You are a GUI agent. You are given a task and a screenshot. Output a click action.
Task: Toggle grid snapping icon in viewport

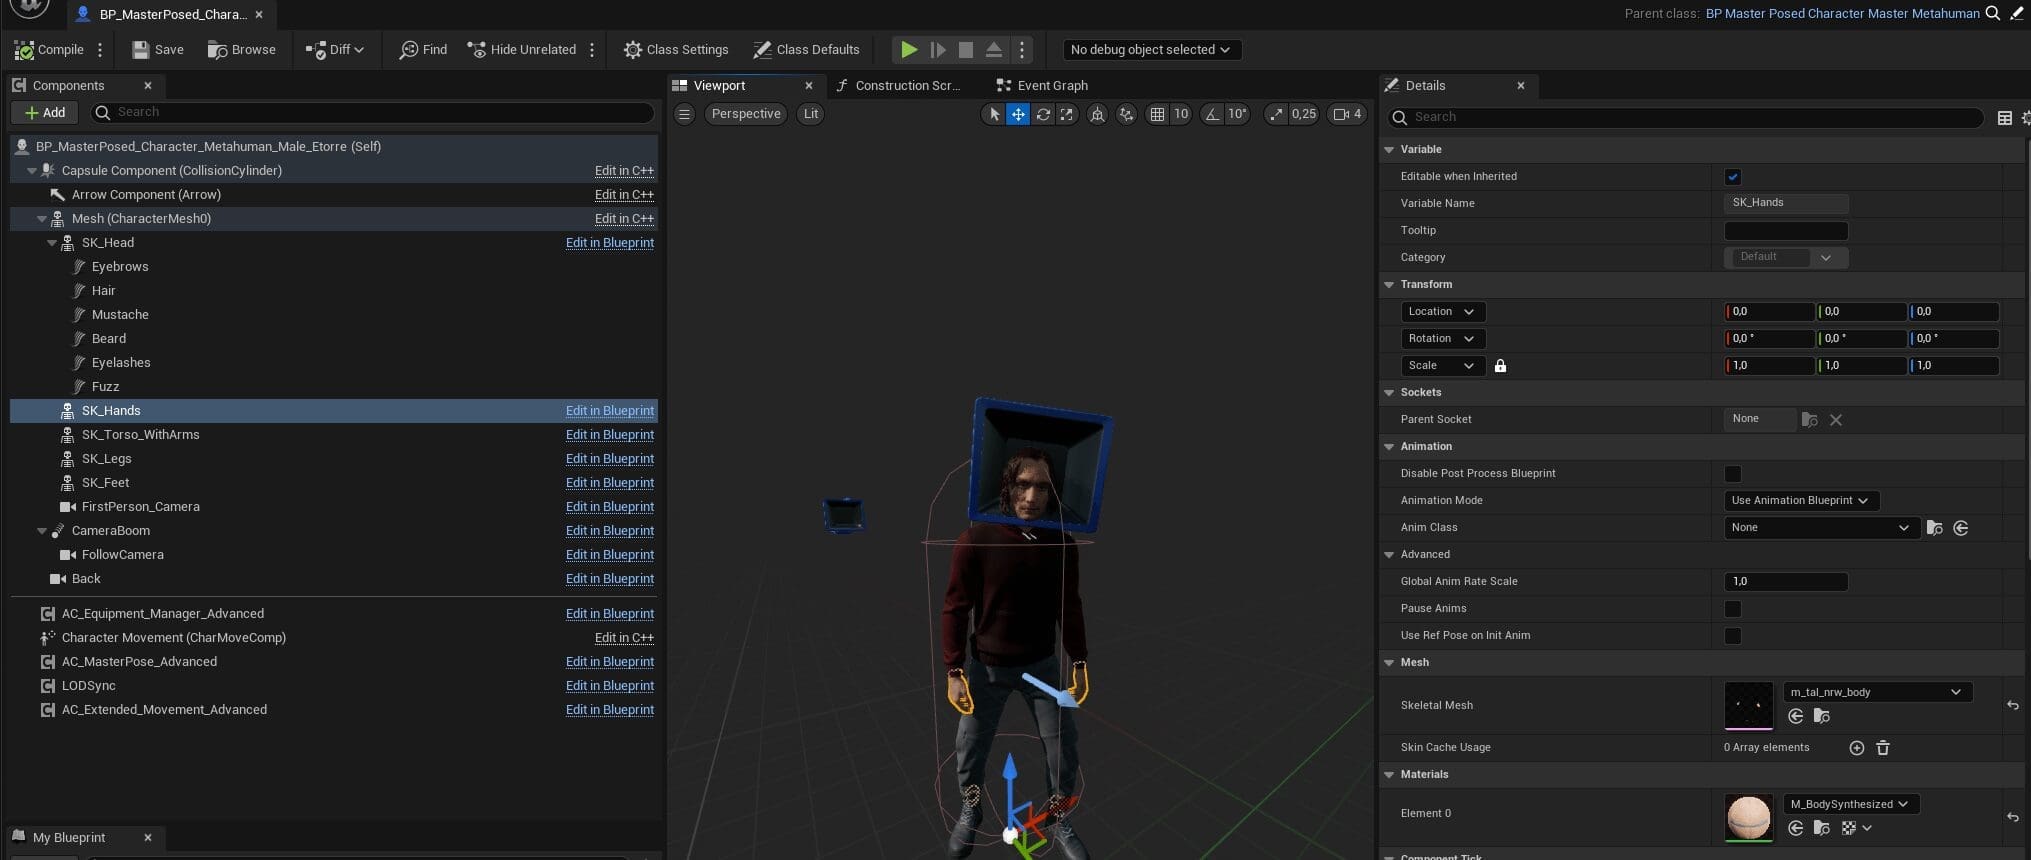tap(1157, 114)
